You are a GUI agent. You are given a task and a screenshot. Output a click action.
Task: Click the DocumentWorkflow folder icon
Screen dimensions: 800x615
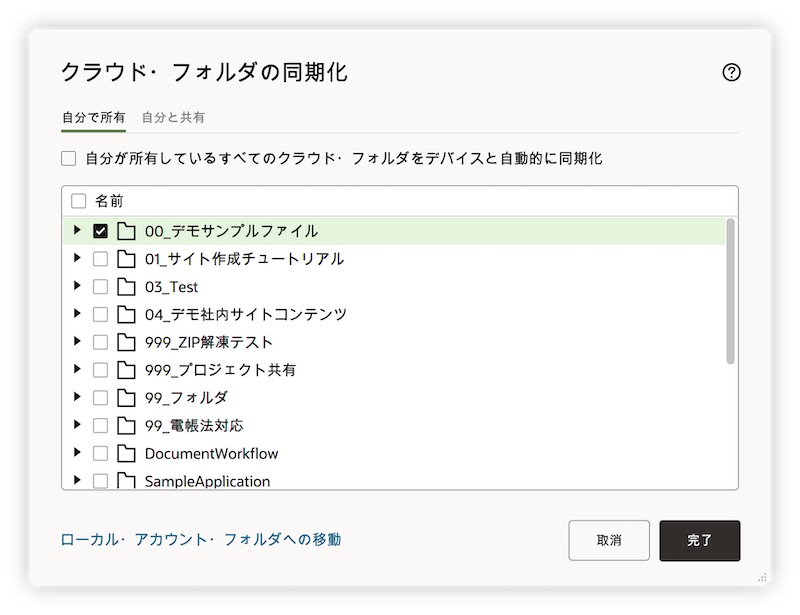(126, 453)
